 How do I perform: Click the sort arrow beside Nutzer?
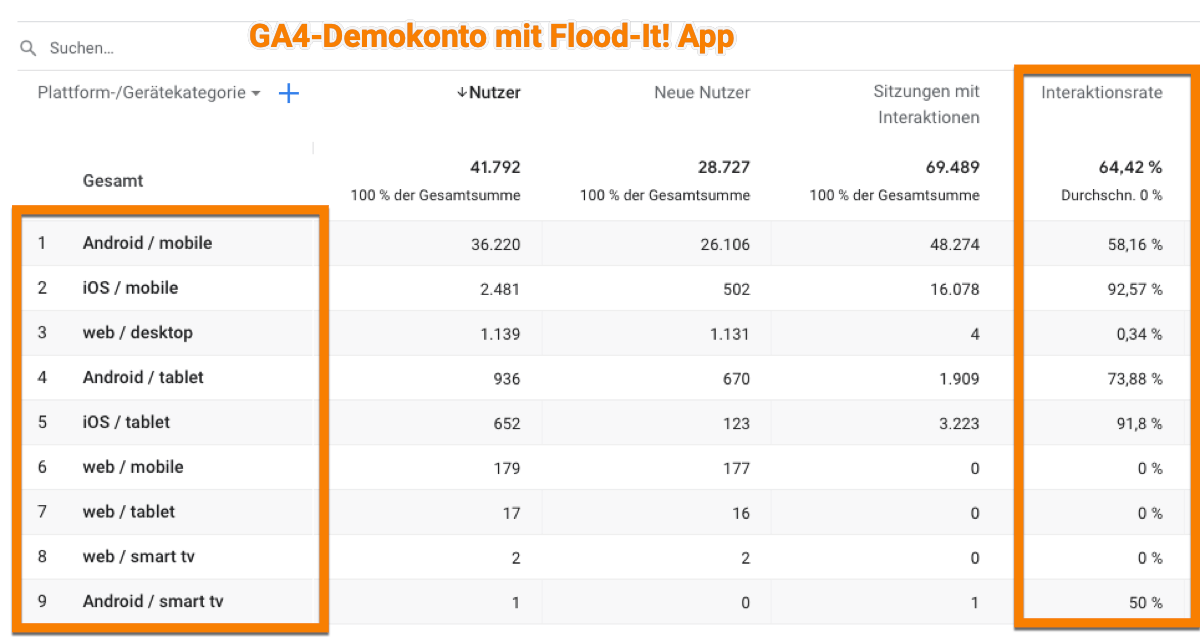461,93
